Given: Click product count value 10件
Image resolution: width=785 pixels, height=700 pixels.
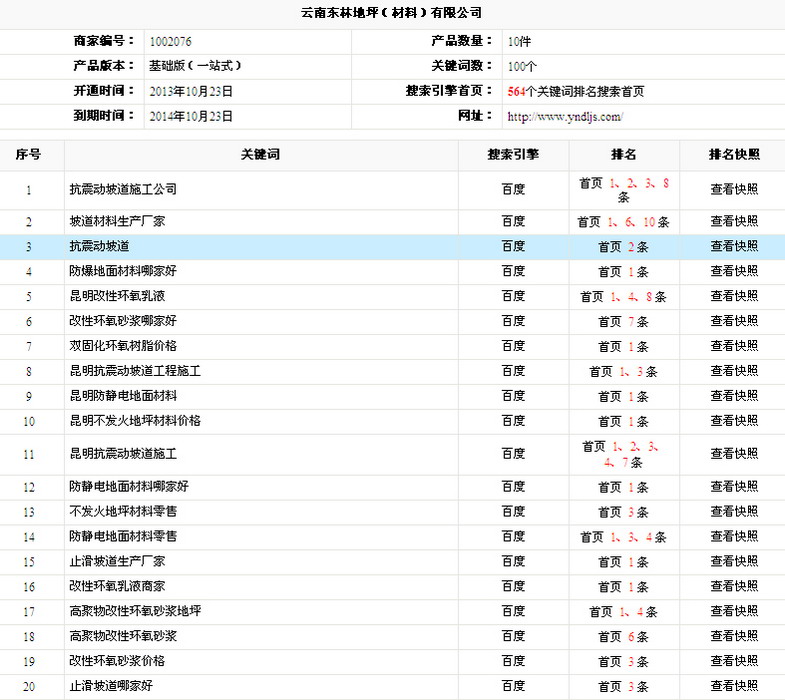Looking at the screenshot, I should point(519,42).
